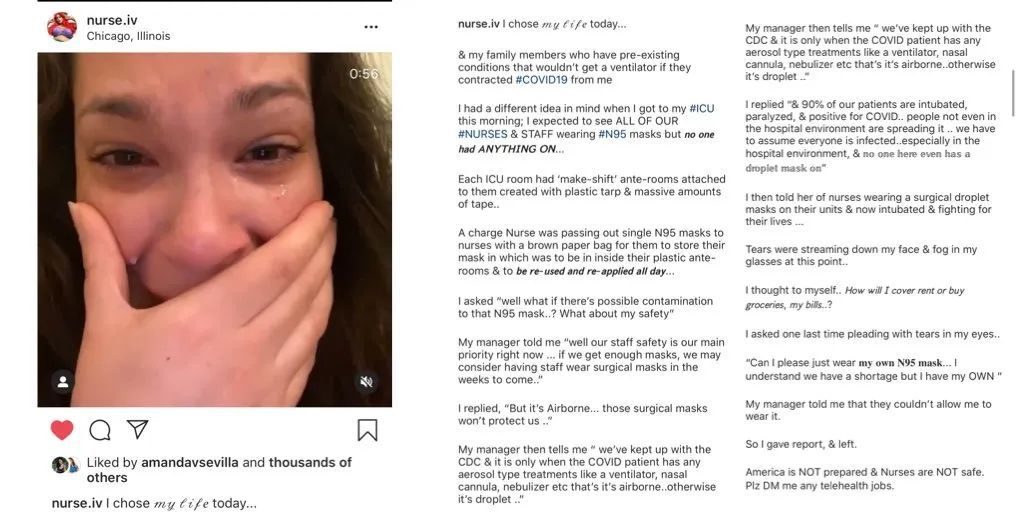The height and width of the screenshot is (512, 1024).
Task: Click the liker avatars beside 'Liked by'
Action: (66, 465)
